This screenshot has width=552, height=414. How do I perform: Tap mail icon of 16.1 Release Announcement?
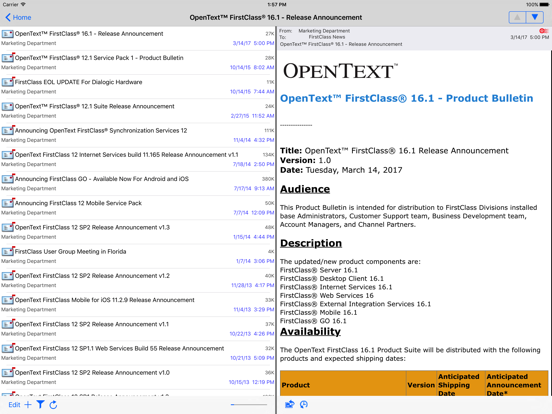tap(7, 34)
